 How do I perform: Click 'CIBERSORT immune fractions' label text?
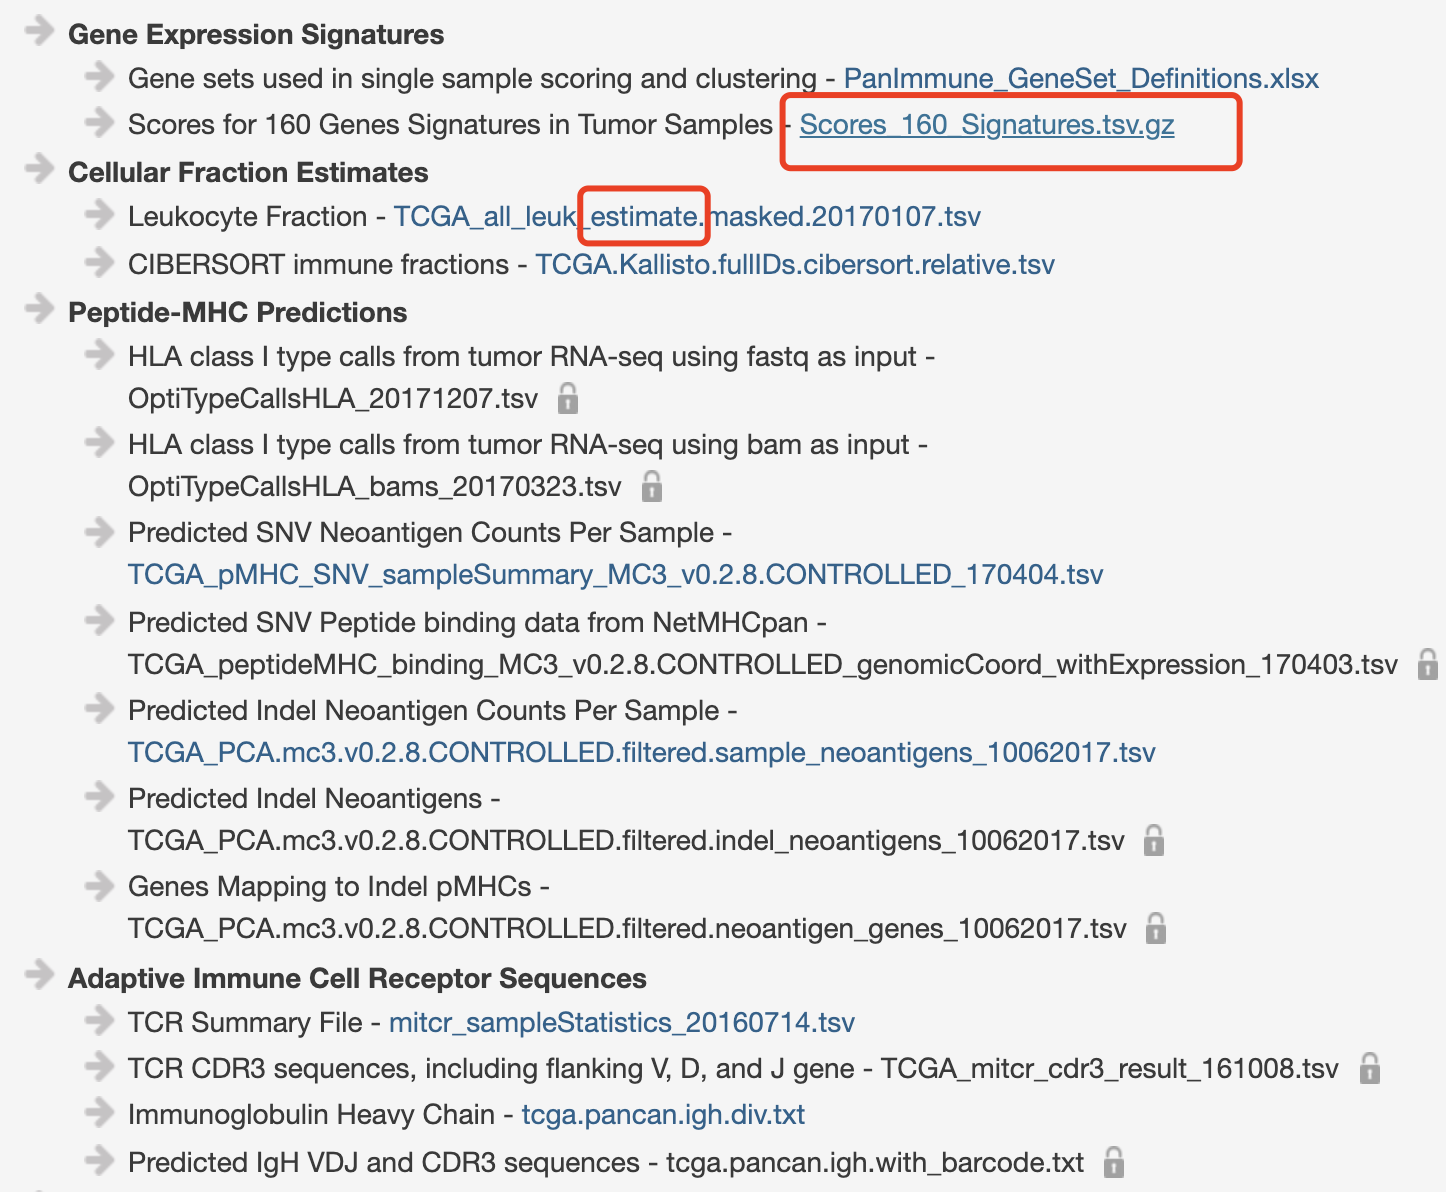coord(319,265)
